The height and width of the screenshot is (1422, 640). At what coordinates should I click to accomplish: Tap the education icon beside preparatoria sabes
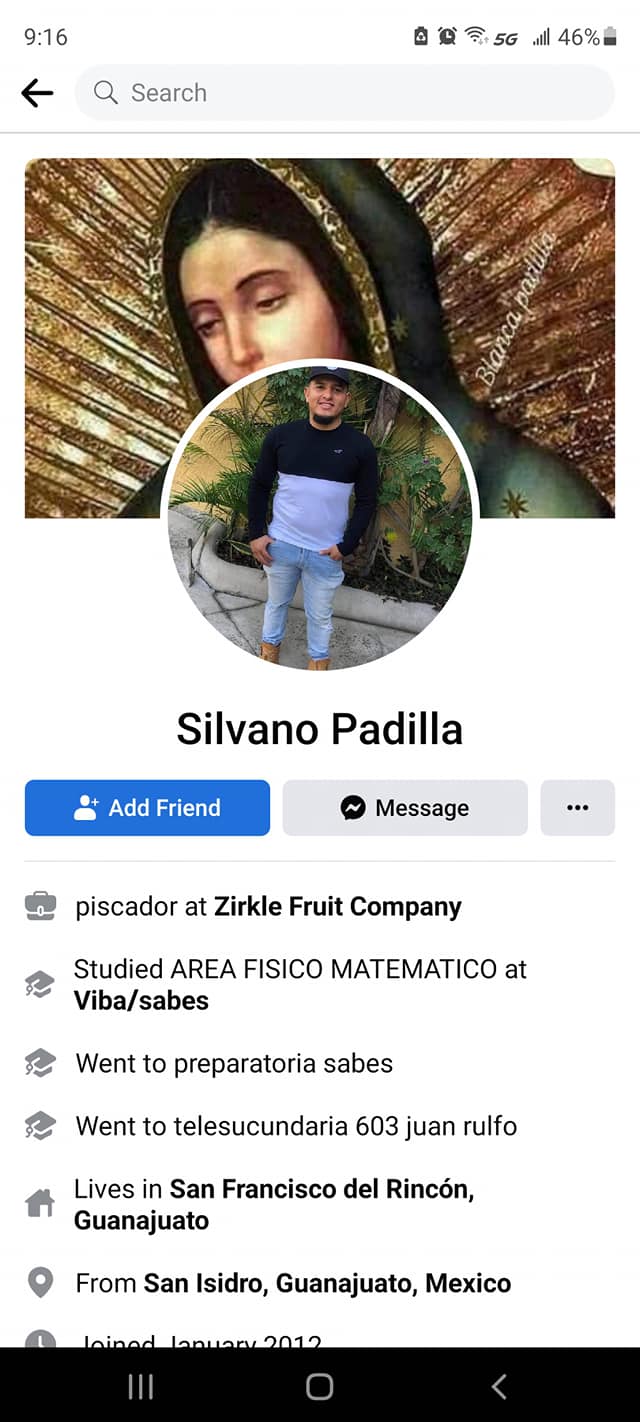40,1063
